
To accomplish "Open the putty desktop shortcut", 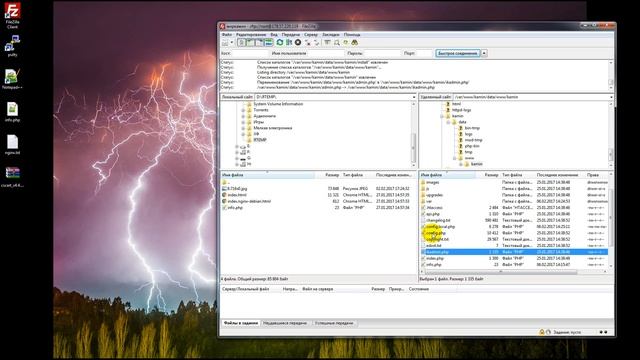I will point(12,46).
